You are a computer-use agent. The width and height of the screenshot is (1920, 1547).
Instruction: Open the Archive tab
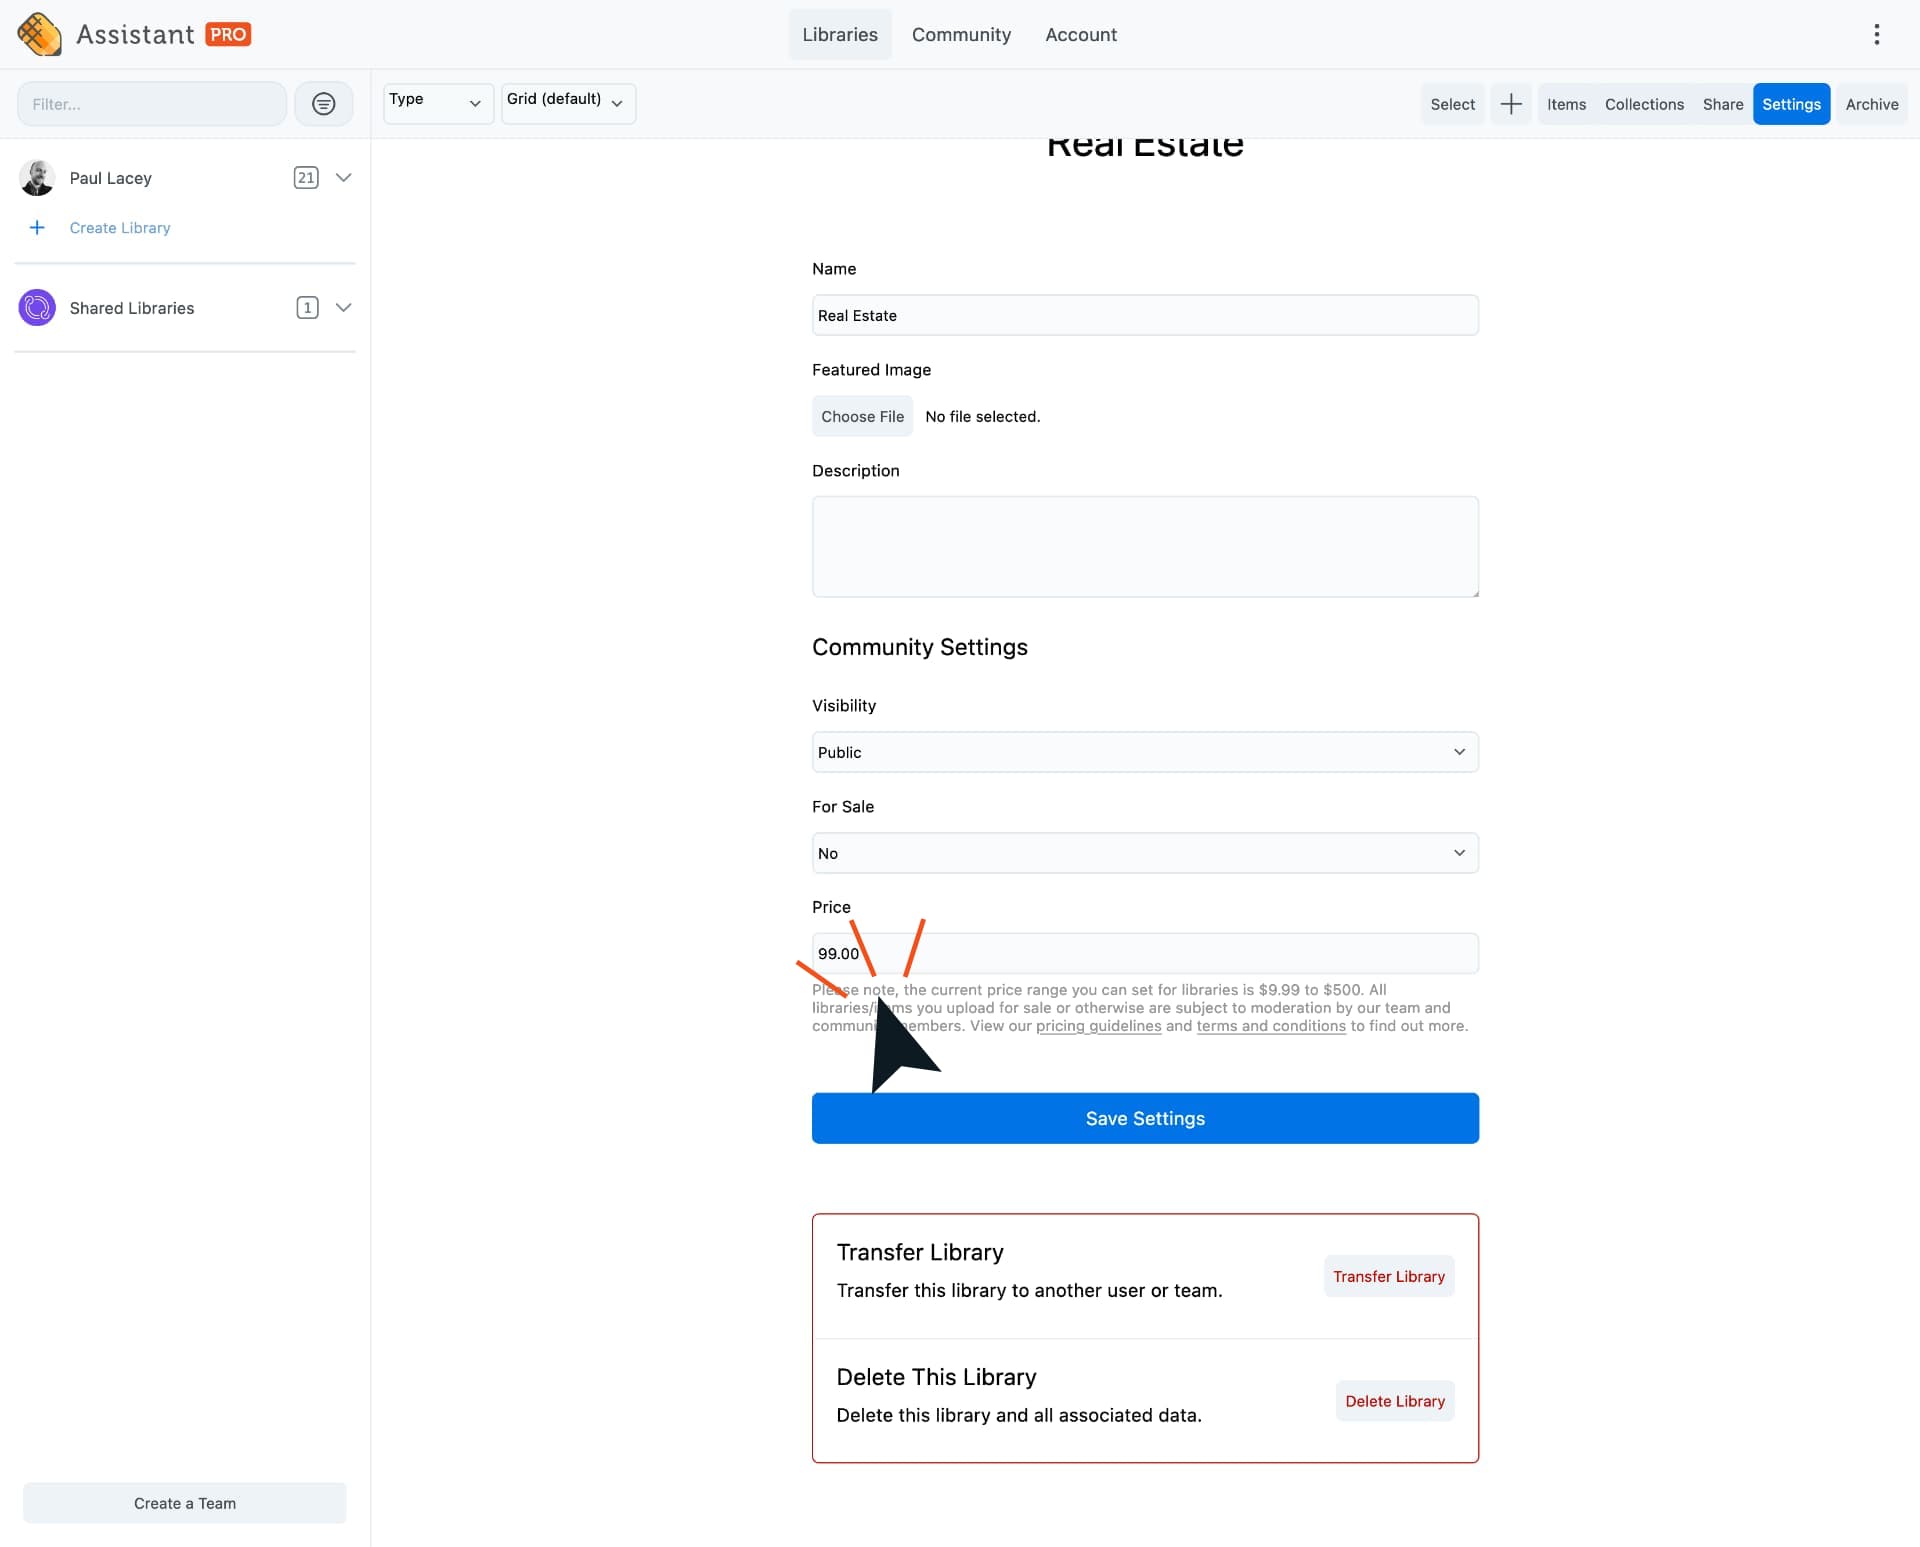click(1871, 104)
